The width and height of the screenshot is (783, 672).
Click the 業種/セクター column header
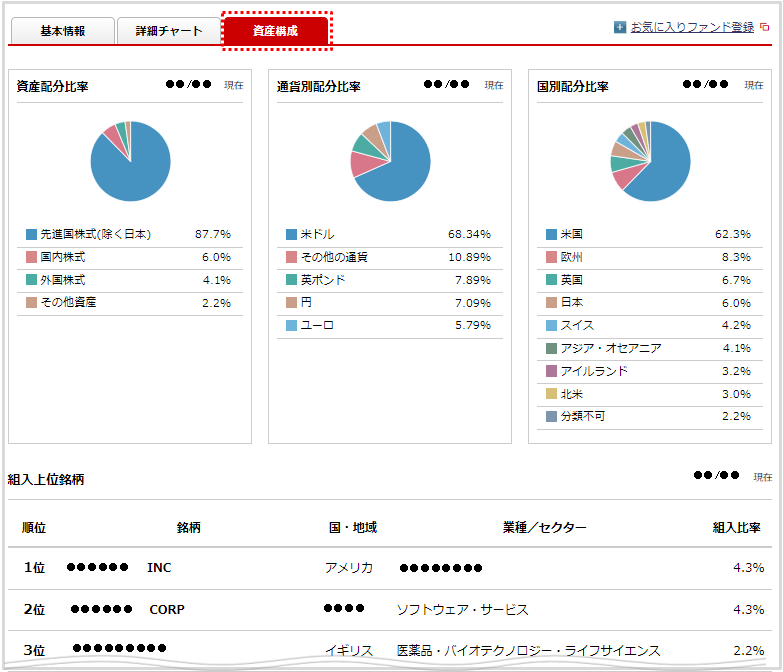[x=545, y=528]
